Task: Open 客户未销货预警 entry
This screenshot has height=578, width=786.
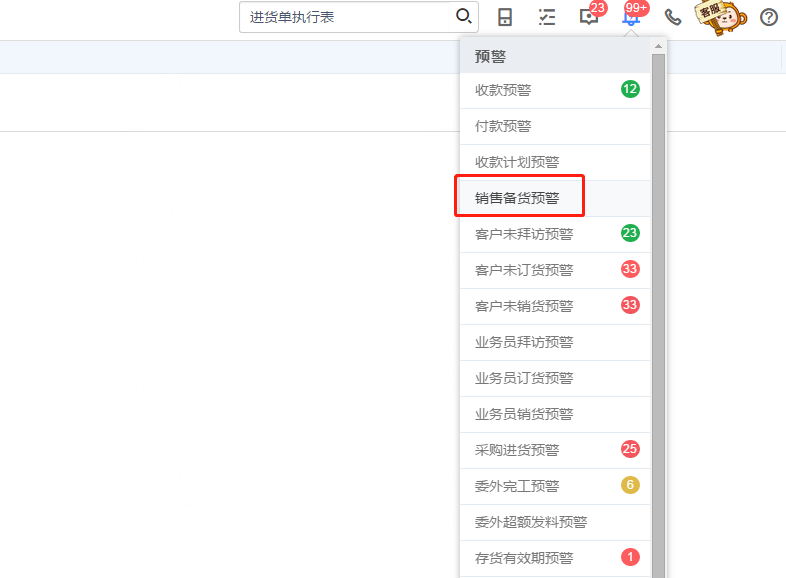Action: coord(555,307)
